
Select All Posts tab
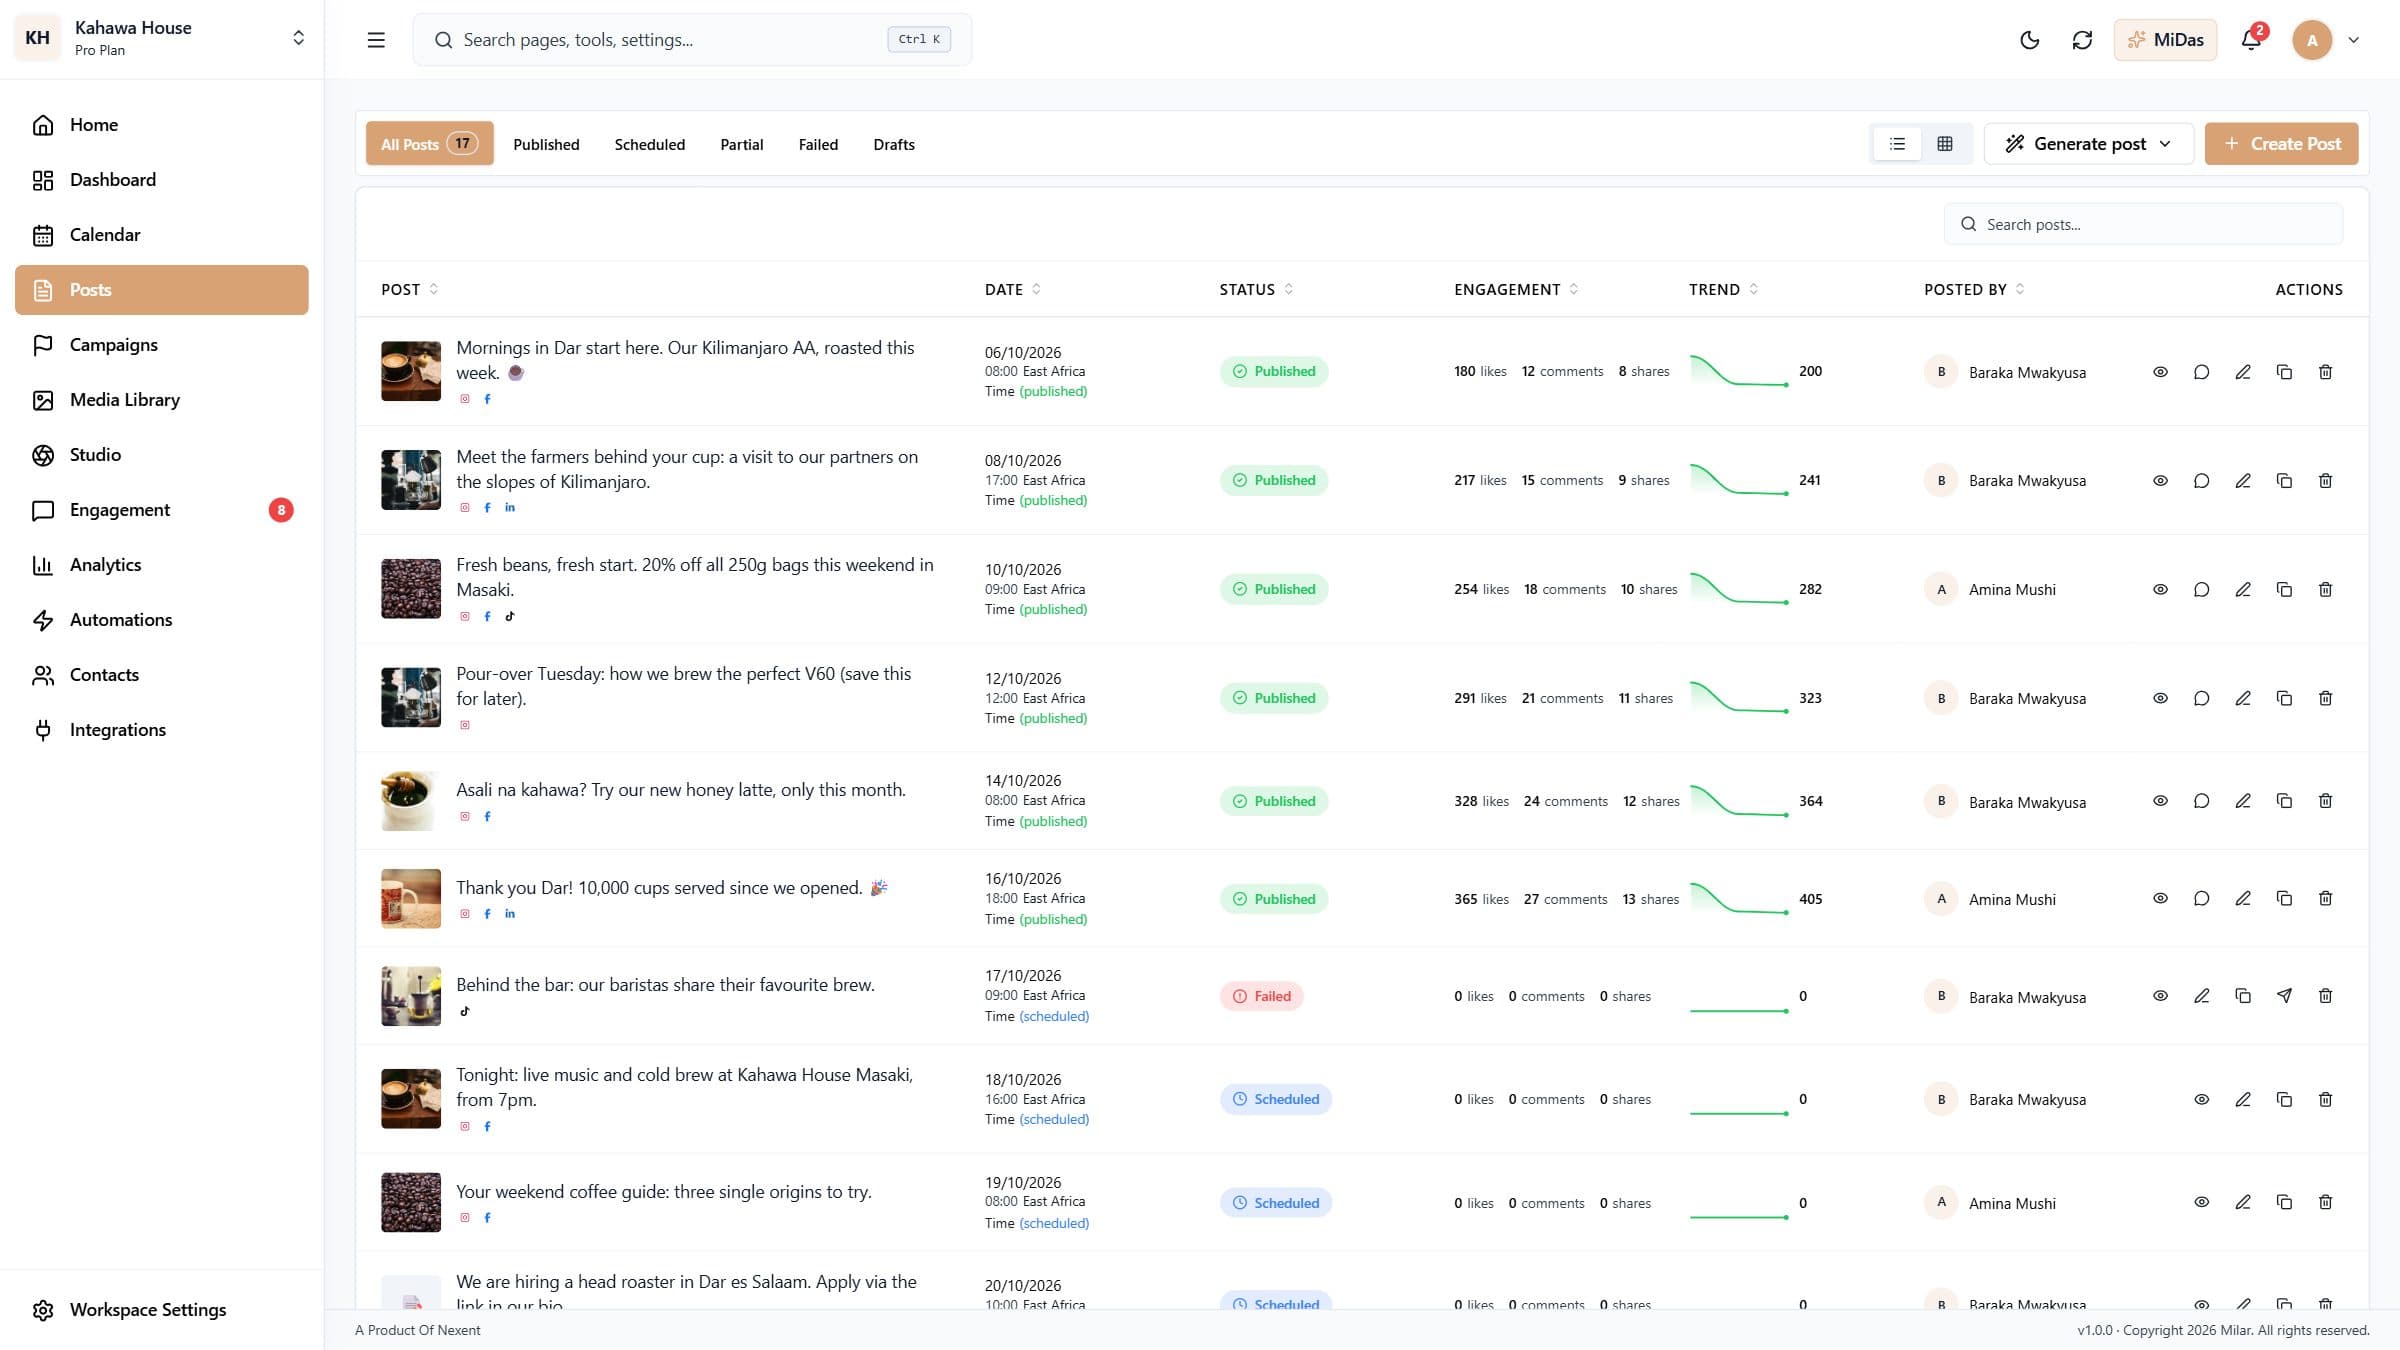pyautogui.click(x=429, y=144)
